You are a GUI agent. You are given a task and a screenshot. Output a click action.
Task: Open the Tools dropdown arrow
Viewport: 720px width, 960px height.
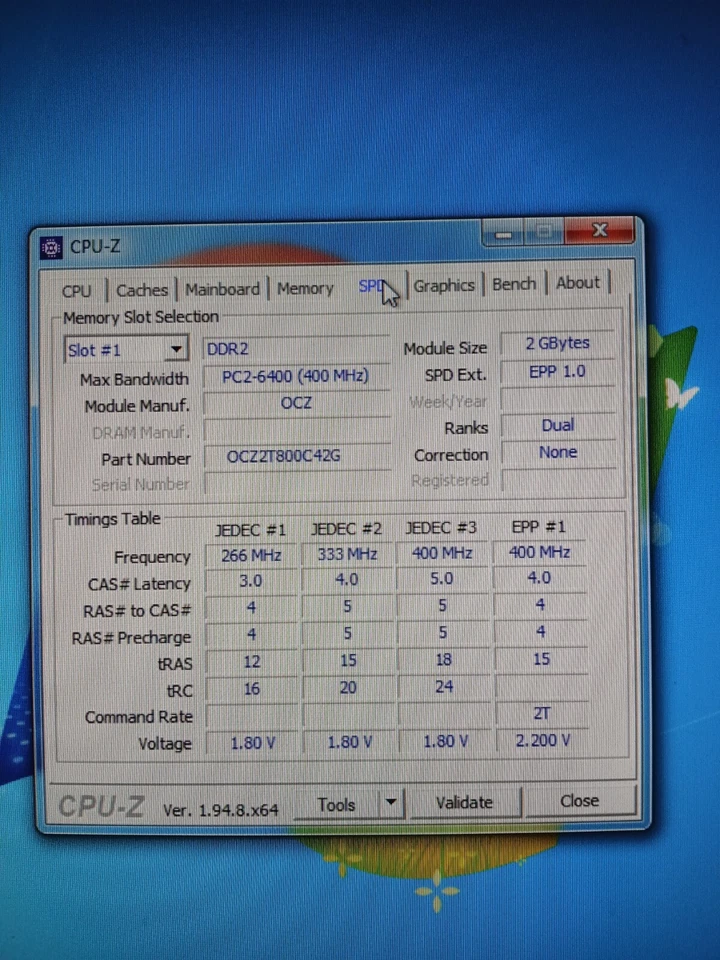(x=392, y=803)
